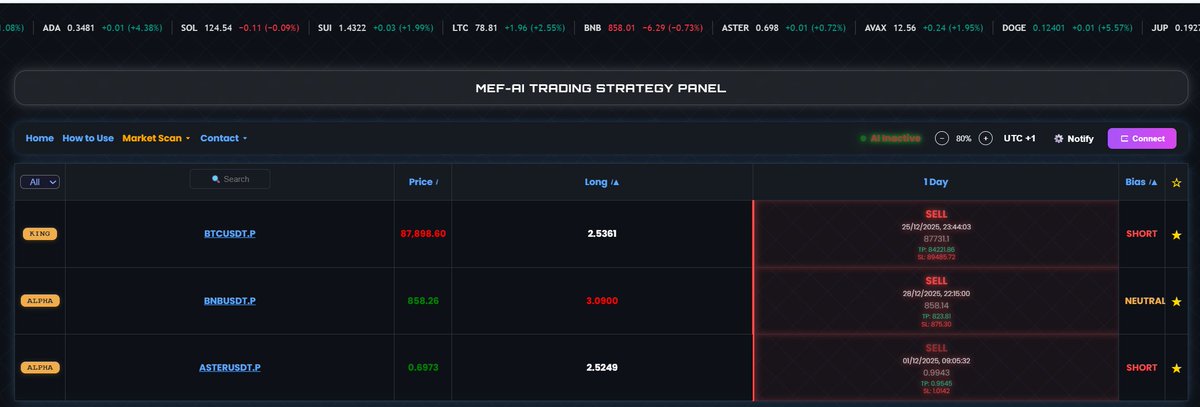Click the NEUTRAL bias on BNBUSDT.P row
1200x407 pixels.
[1144, 300]
